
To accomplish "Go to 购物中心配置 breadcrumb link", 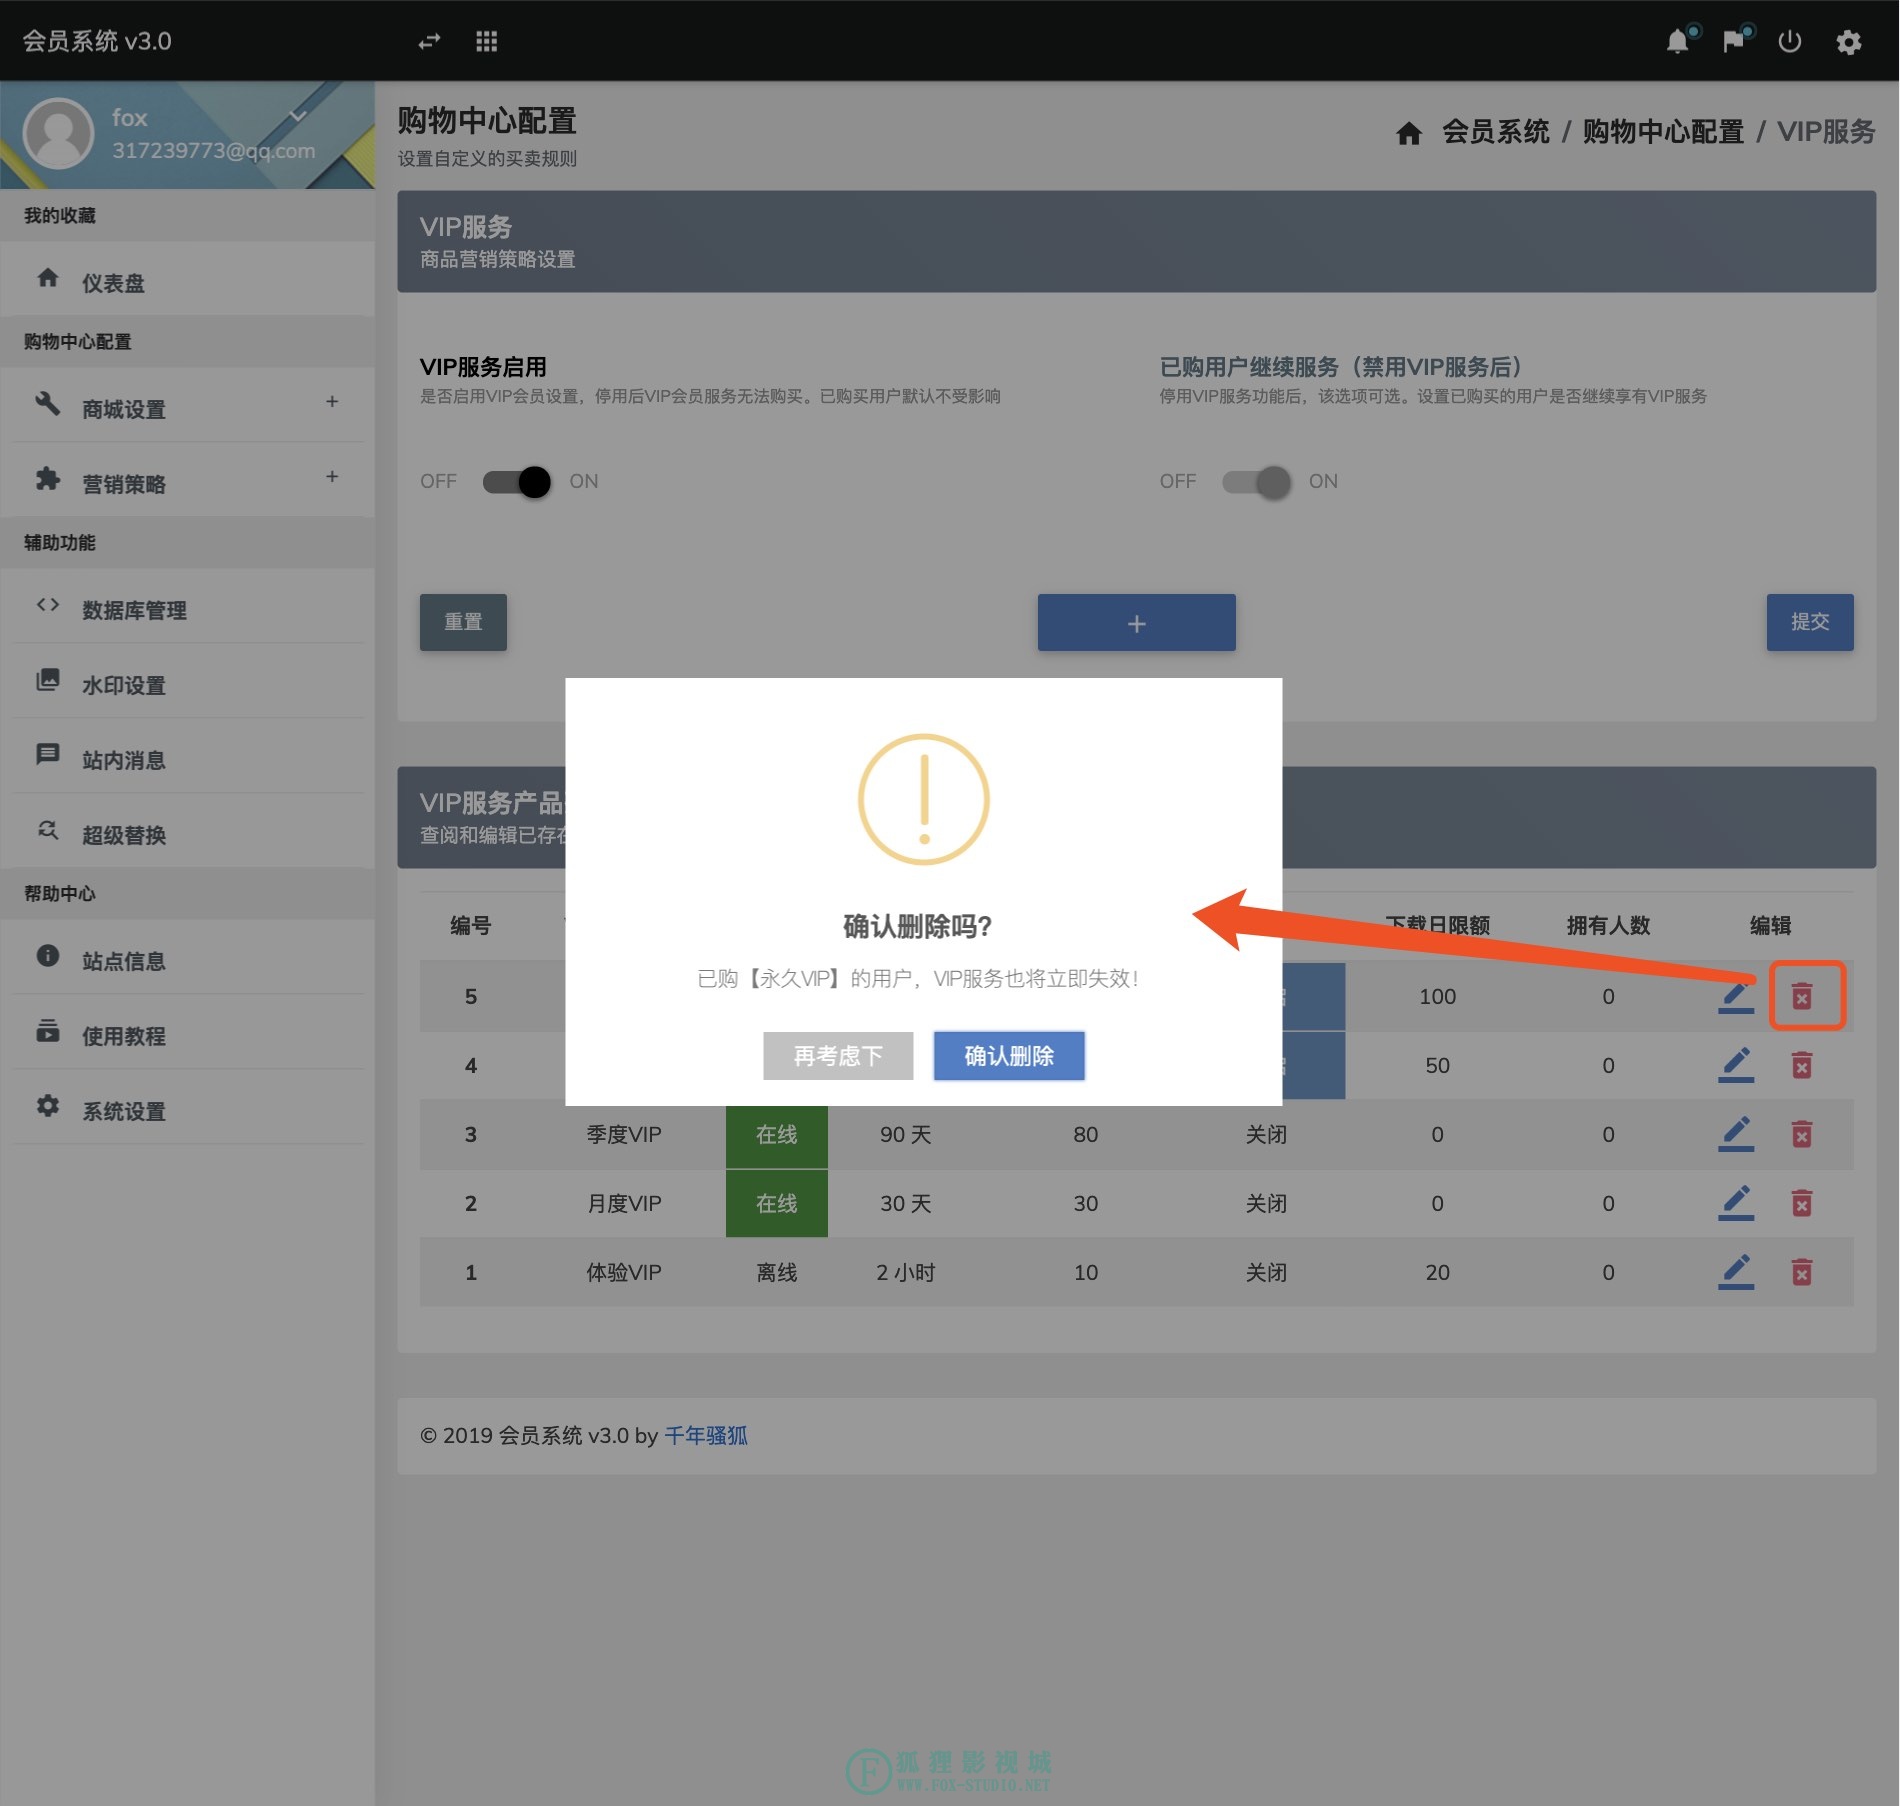I will pyautogui.click(x=1662, y=131).
